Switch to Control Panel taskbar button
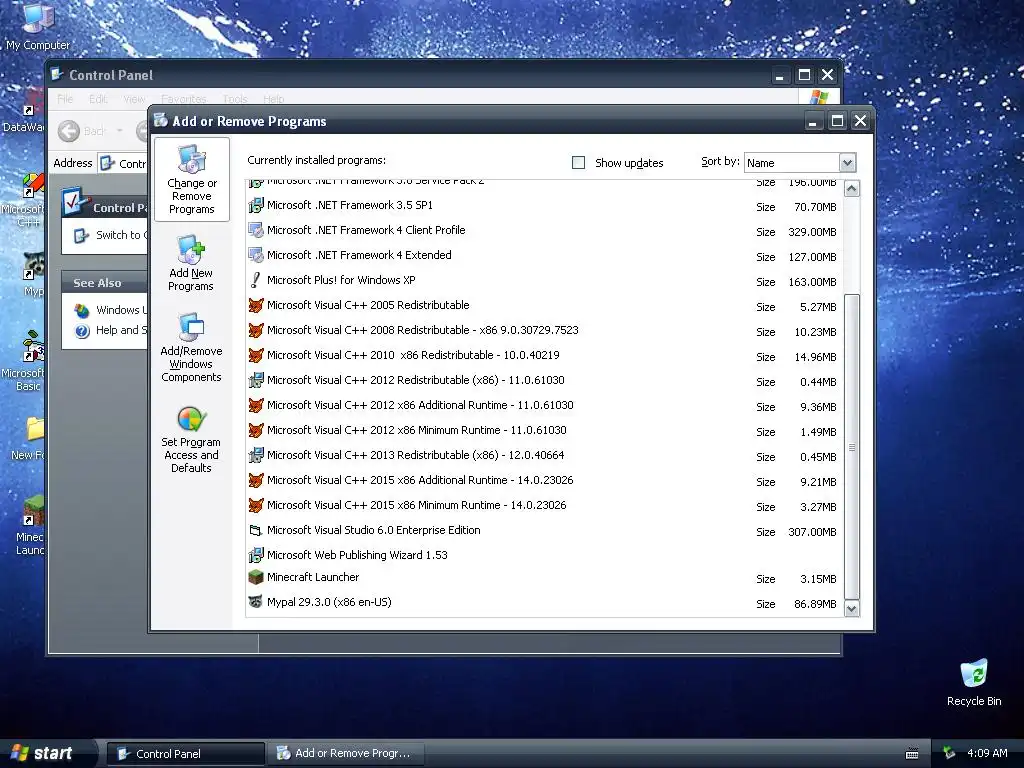The height and width of the screenshot is (768, 1024). 186,754
